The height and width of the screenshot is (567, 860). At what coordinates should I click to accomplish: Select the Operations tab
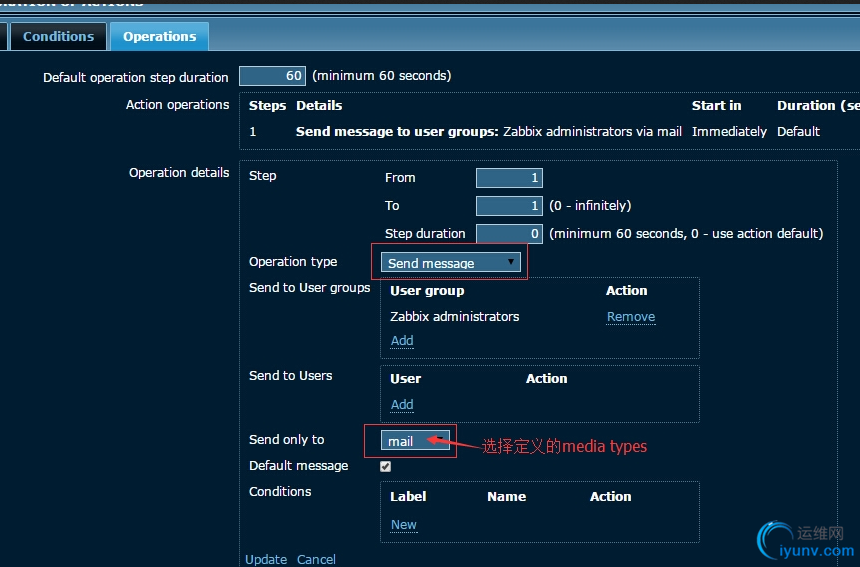tap(159, 36)
